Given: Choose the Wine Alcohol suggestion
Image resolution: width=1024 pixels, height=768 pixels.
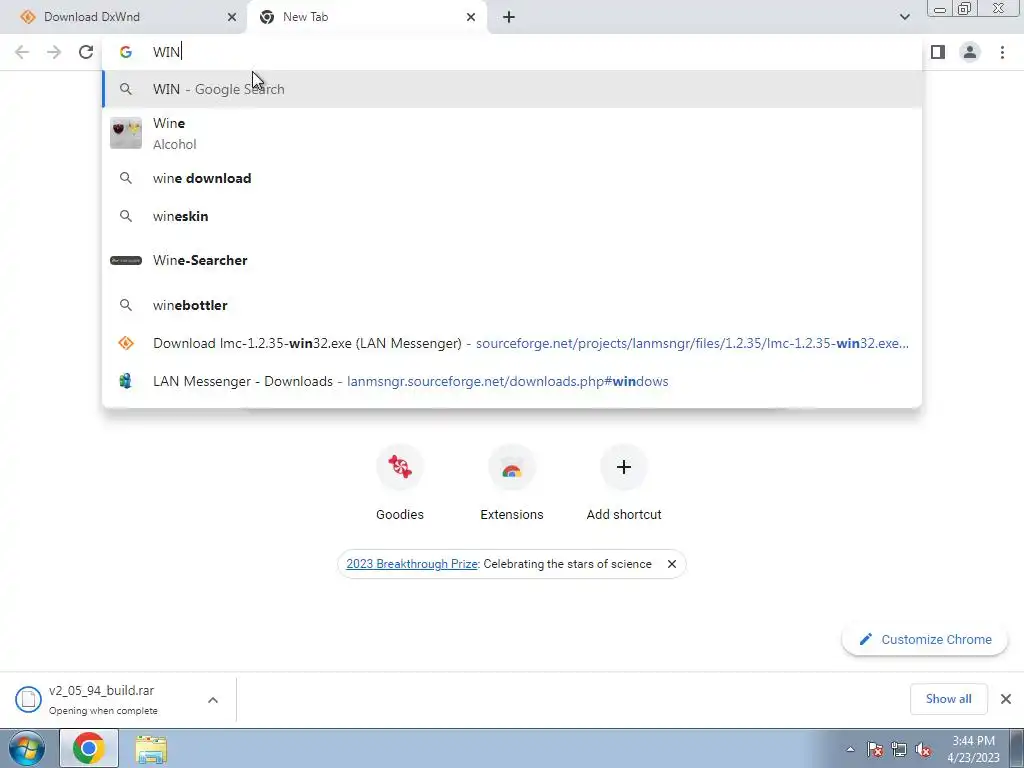Looking at the screenshot, I should (512, 133).
